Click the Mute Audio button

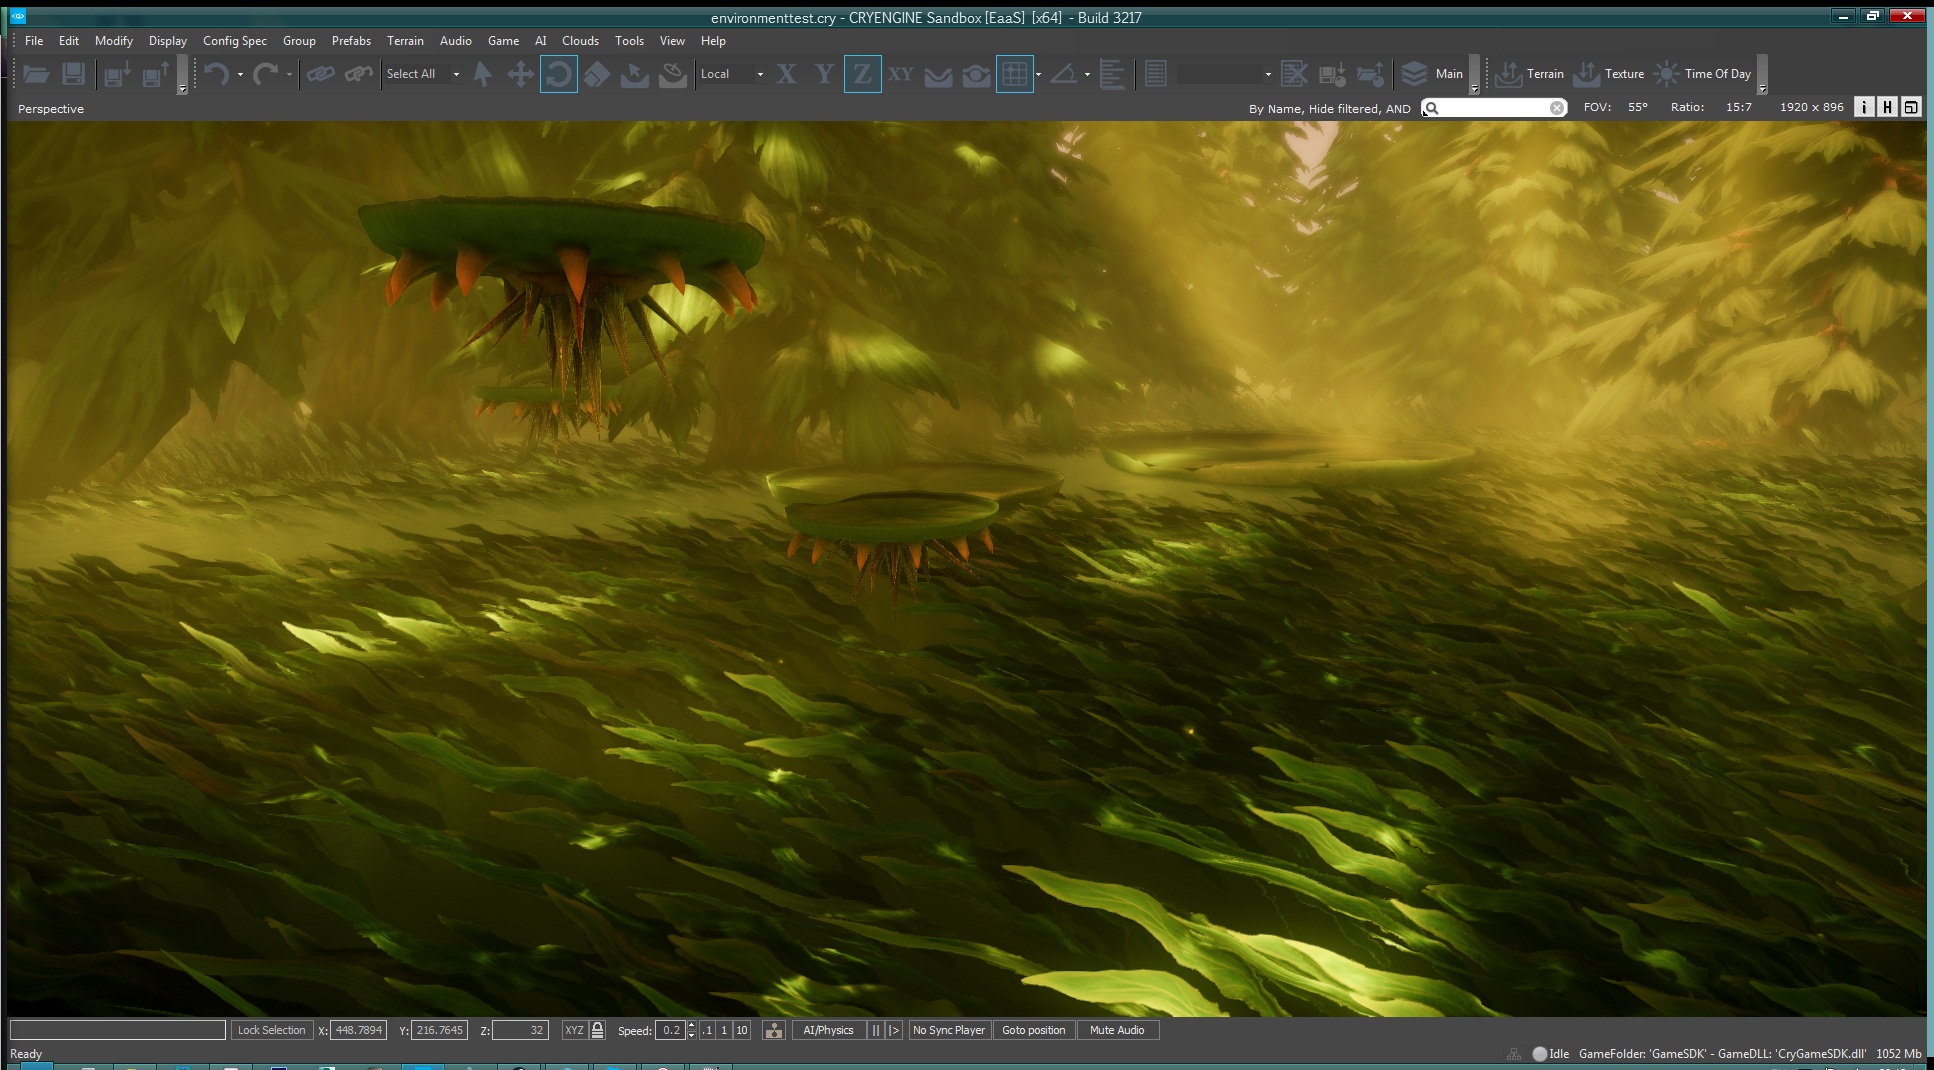click(1117, 1030)
